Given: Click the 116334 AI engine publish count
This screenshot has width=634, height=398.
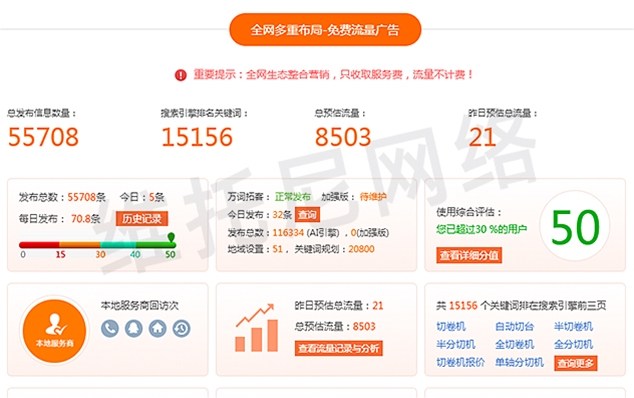Looking at the screenshot, I should pyautogui.click(x=288, y=233).
